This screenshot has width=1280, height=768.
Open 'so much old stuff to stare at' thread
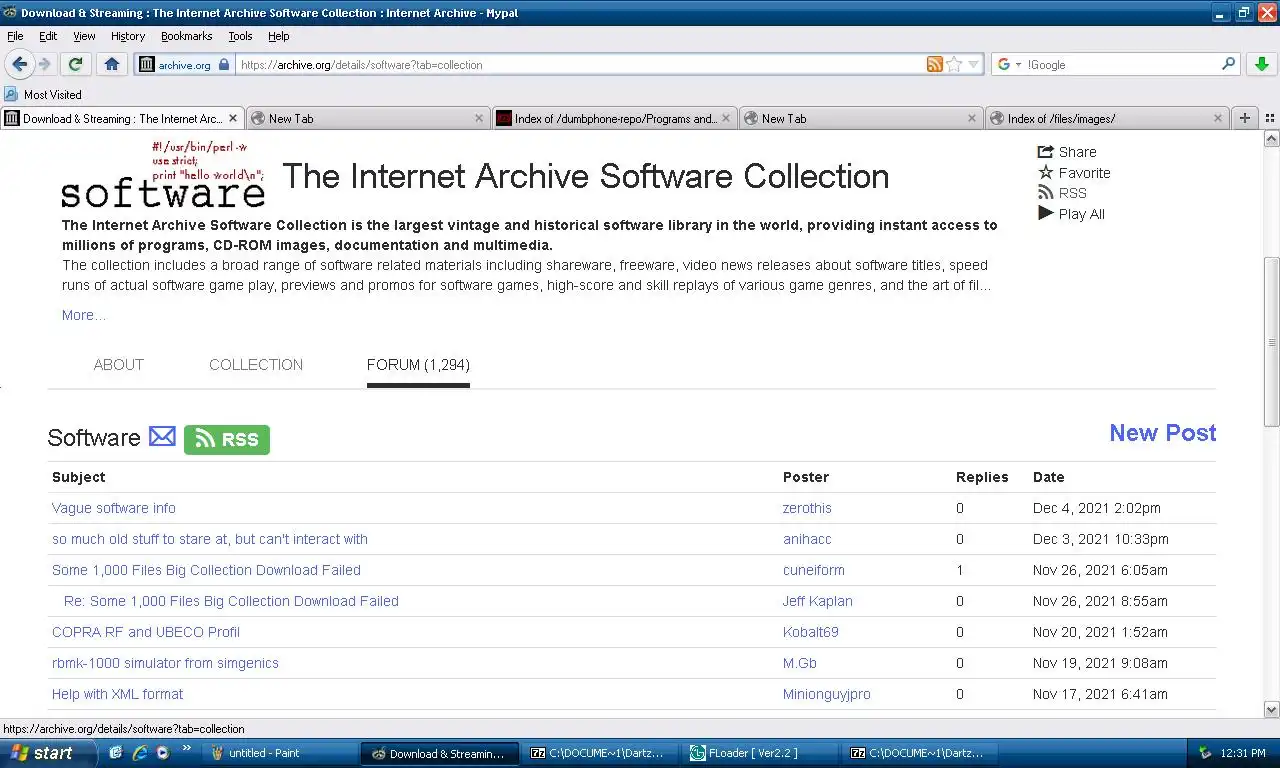coord(210,539)
